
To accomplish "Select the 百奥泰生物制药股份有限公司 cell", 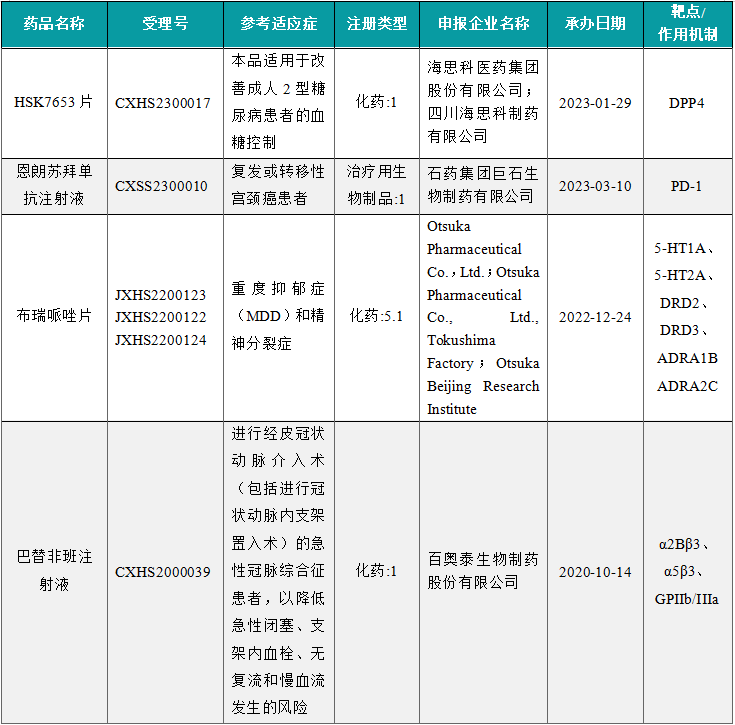I will click(x=483, y=572).
